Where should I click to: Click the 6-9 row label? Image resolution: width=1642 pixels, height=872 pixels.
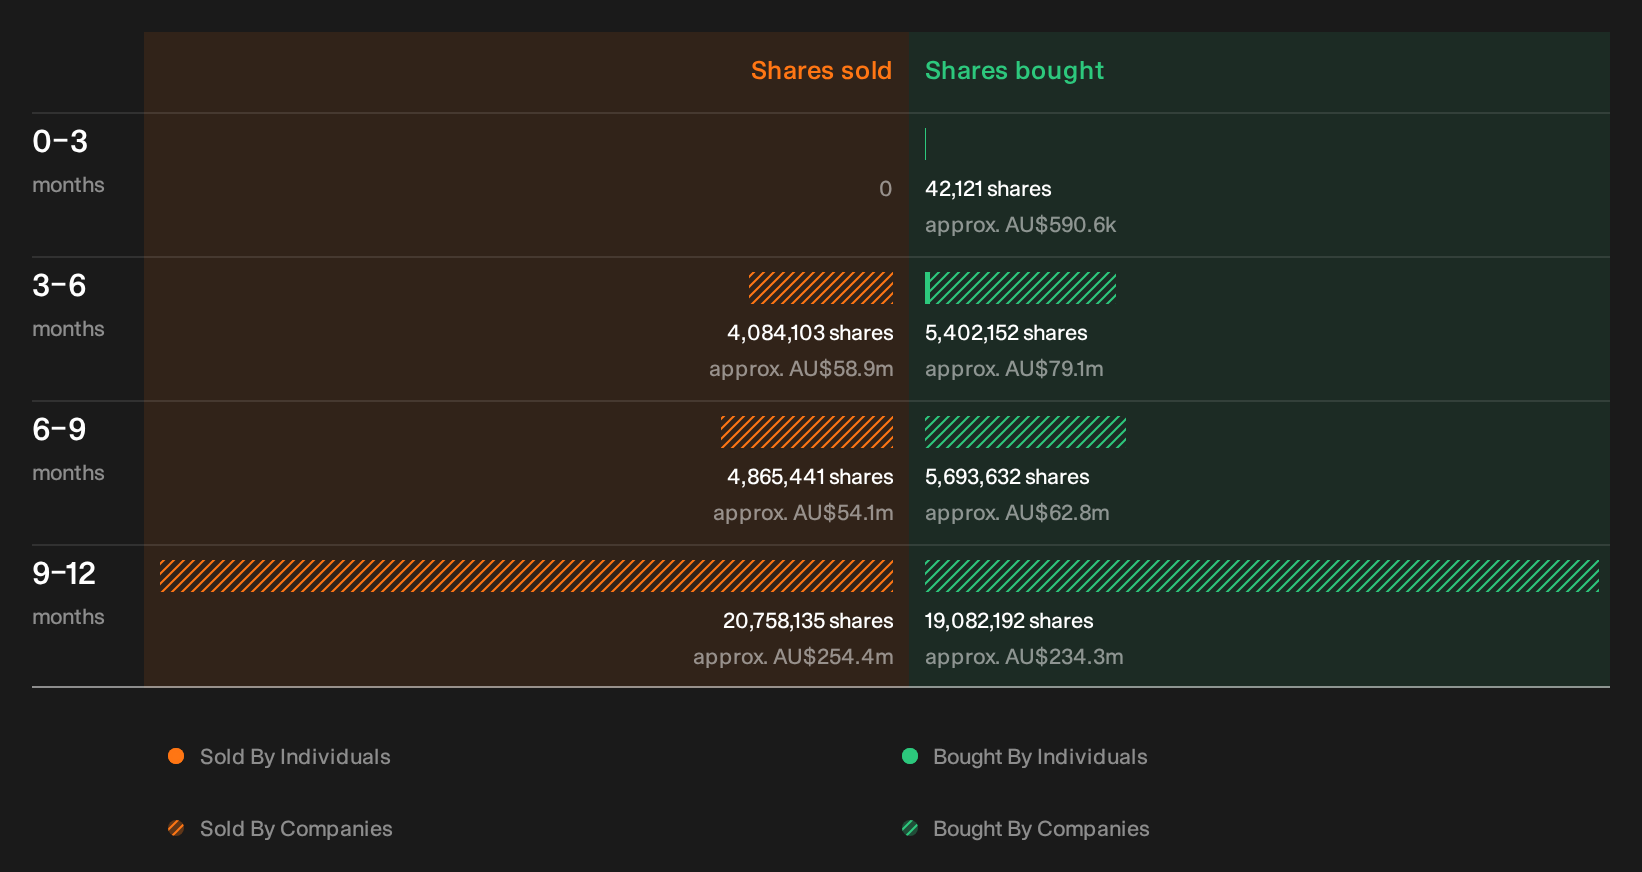(59, 430)
